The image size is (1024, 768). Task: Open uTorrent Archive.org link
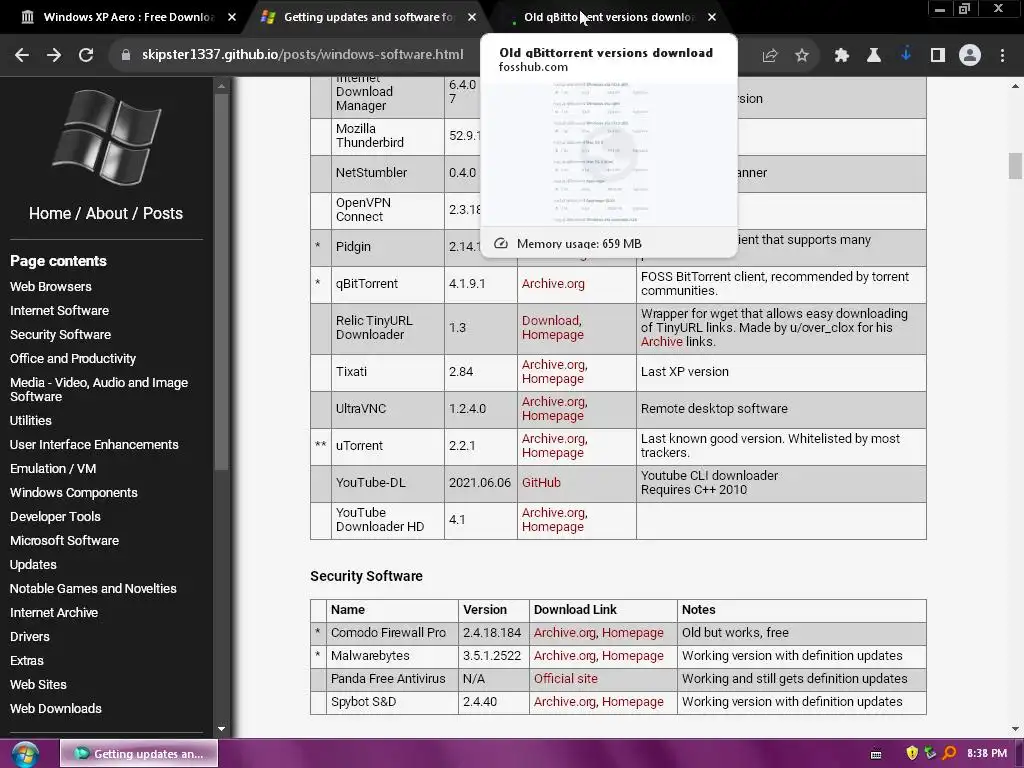coord(553,439)
